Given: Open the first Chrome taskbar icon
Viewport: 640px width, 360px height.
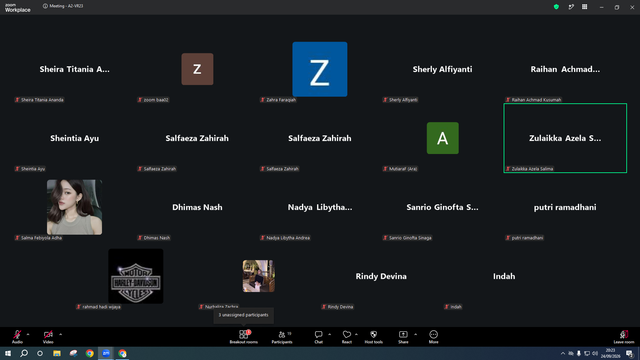Looking at the screenshot, I should [90, 353].
